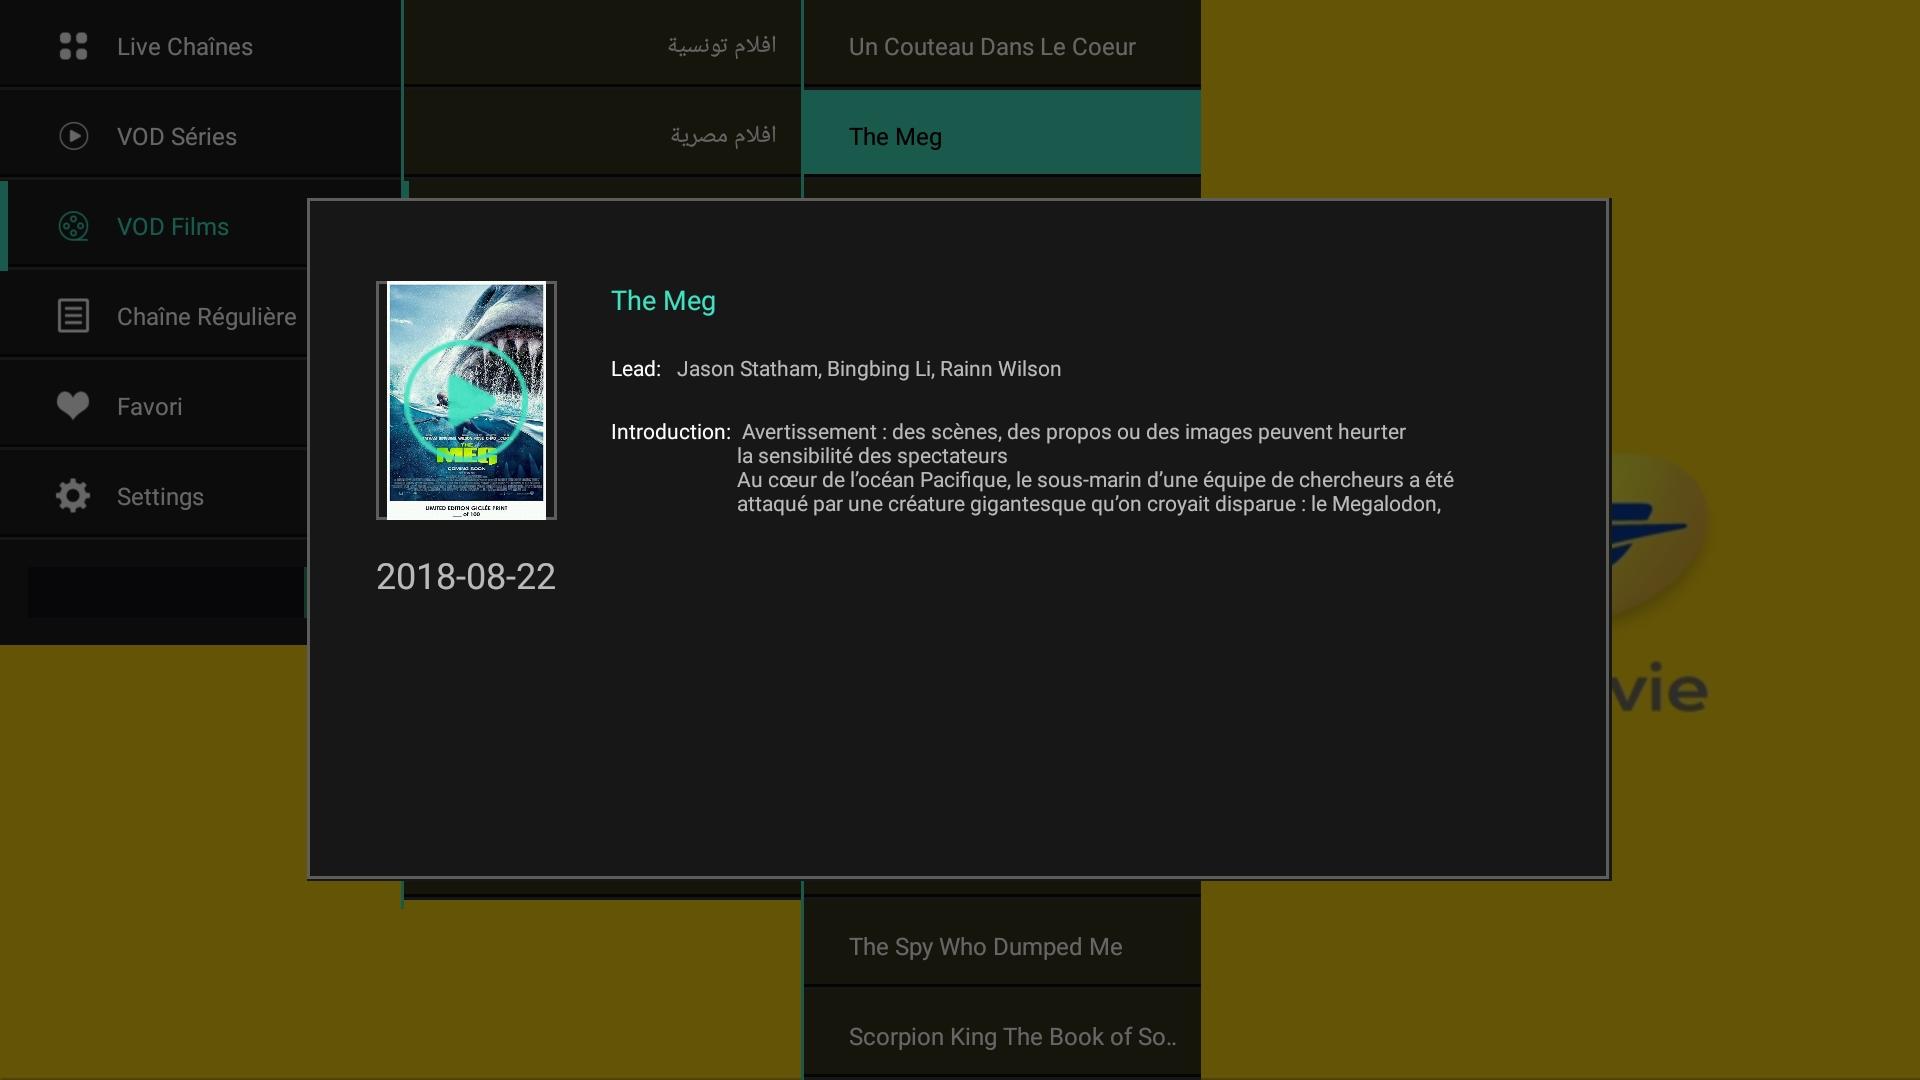Open Chaîne Régulière section
Viewport: 1920px width, 1080px height.
tap(154, 316)
